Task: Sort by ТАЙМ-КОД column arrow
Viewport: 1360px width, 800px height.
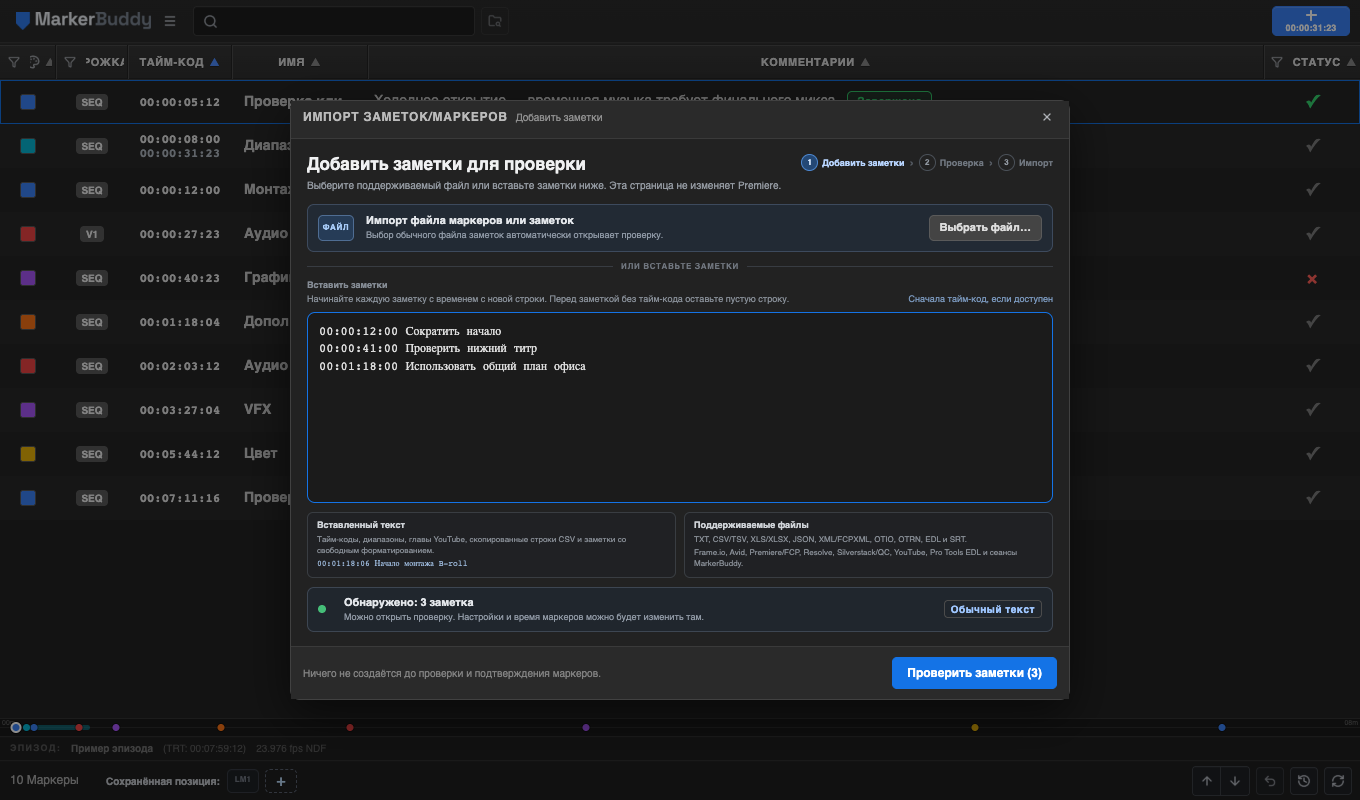Action: click(214, 62)
